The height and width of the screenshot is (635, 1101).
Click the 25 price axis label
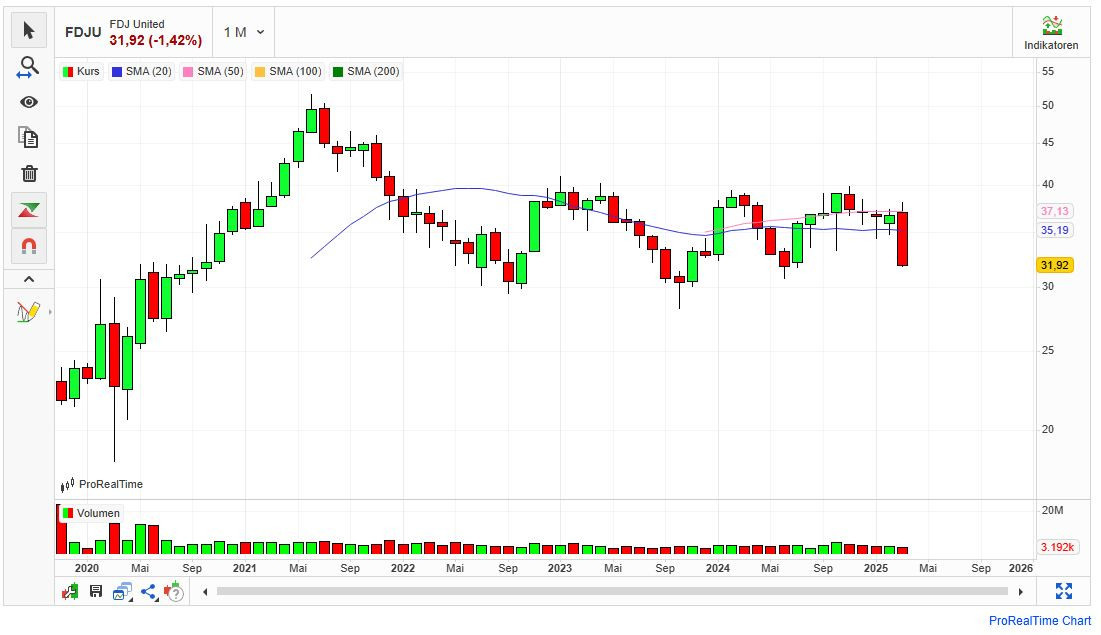(1048, 351)
